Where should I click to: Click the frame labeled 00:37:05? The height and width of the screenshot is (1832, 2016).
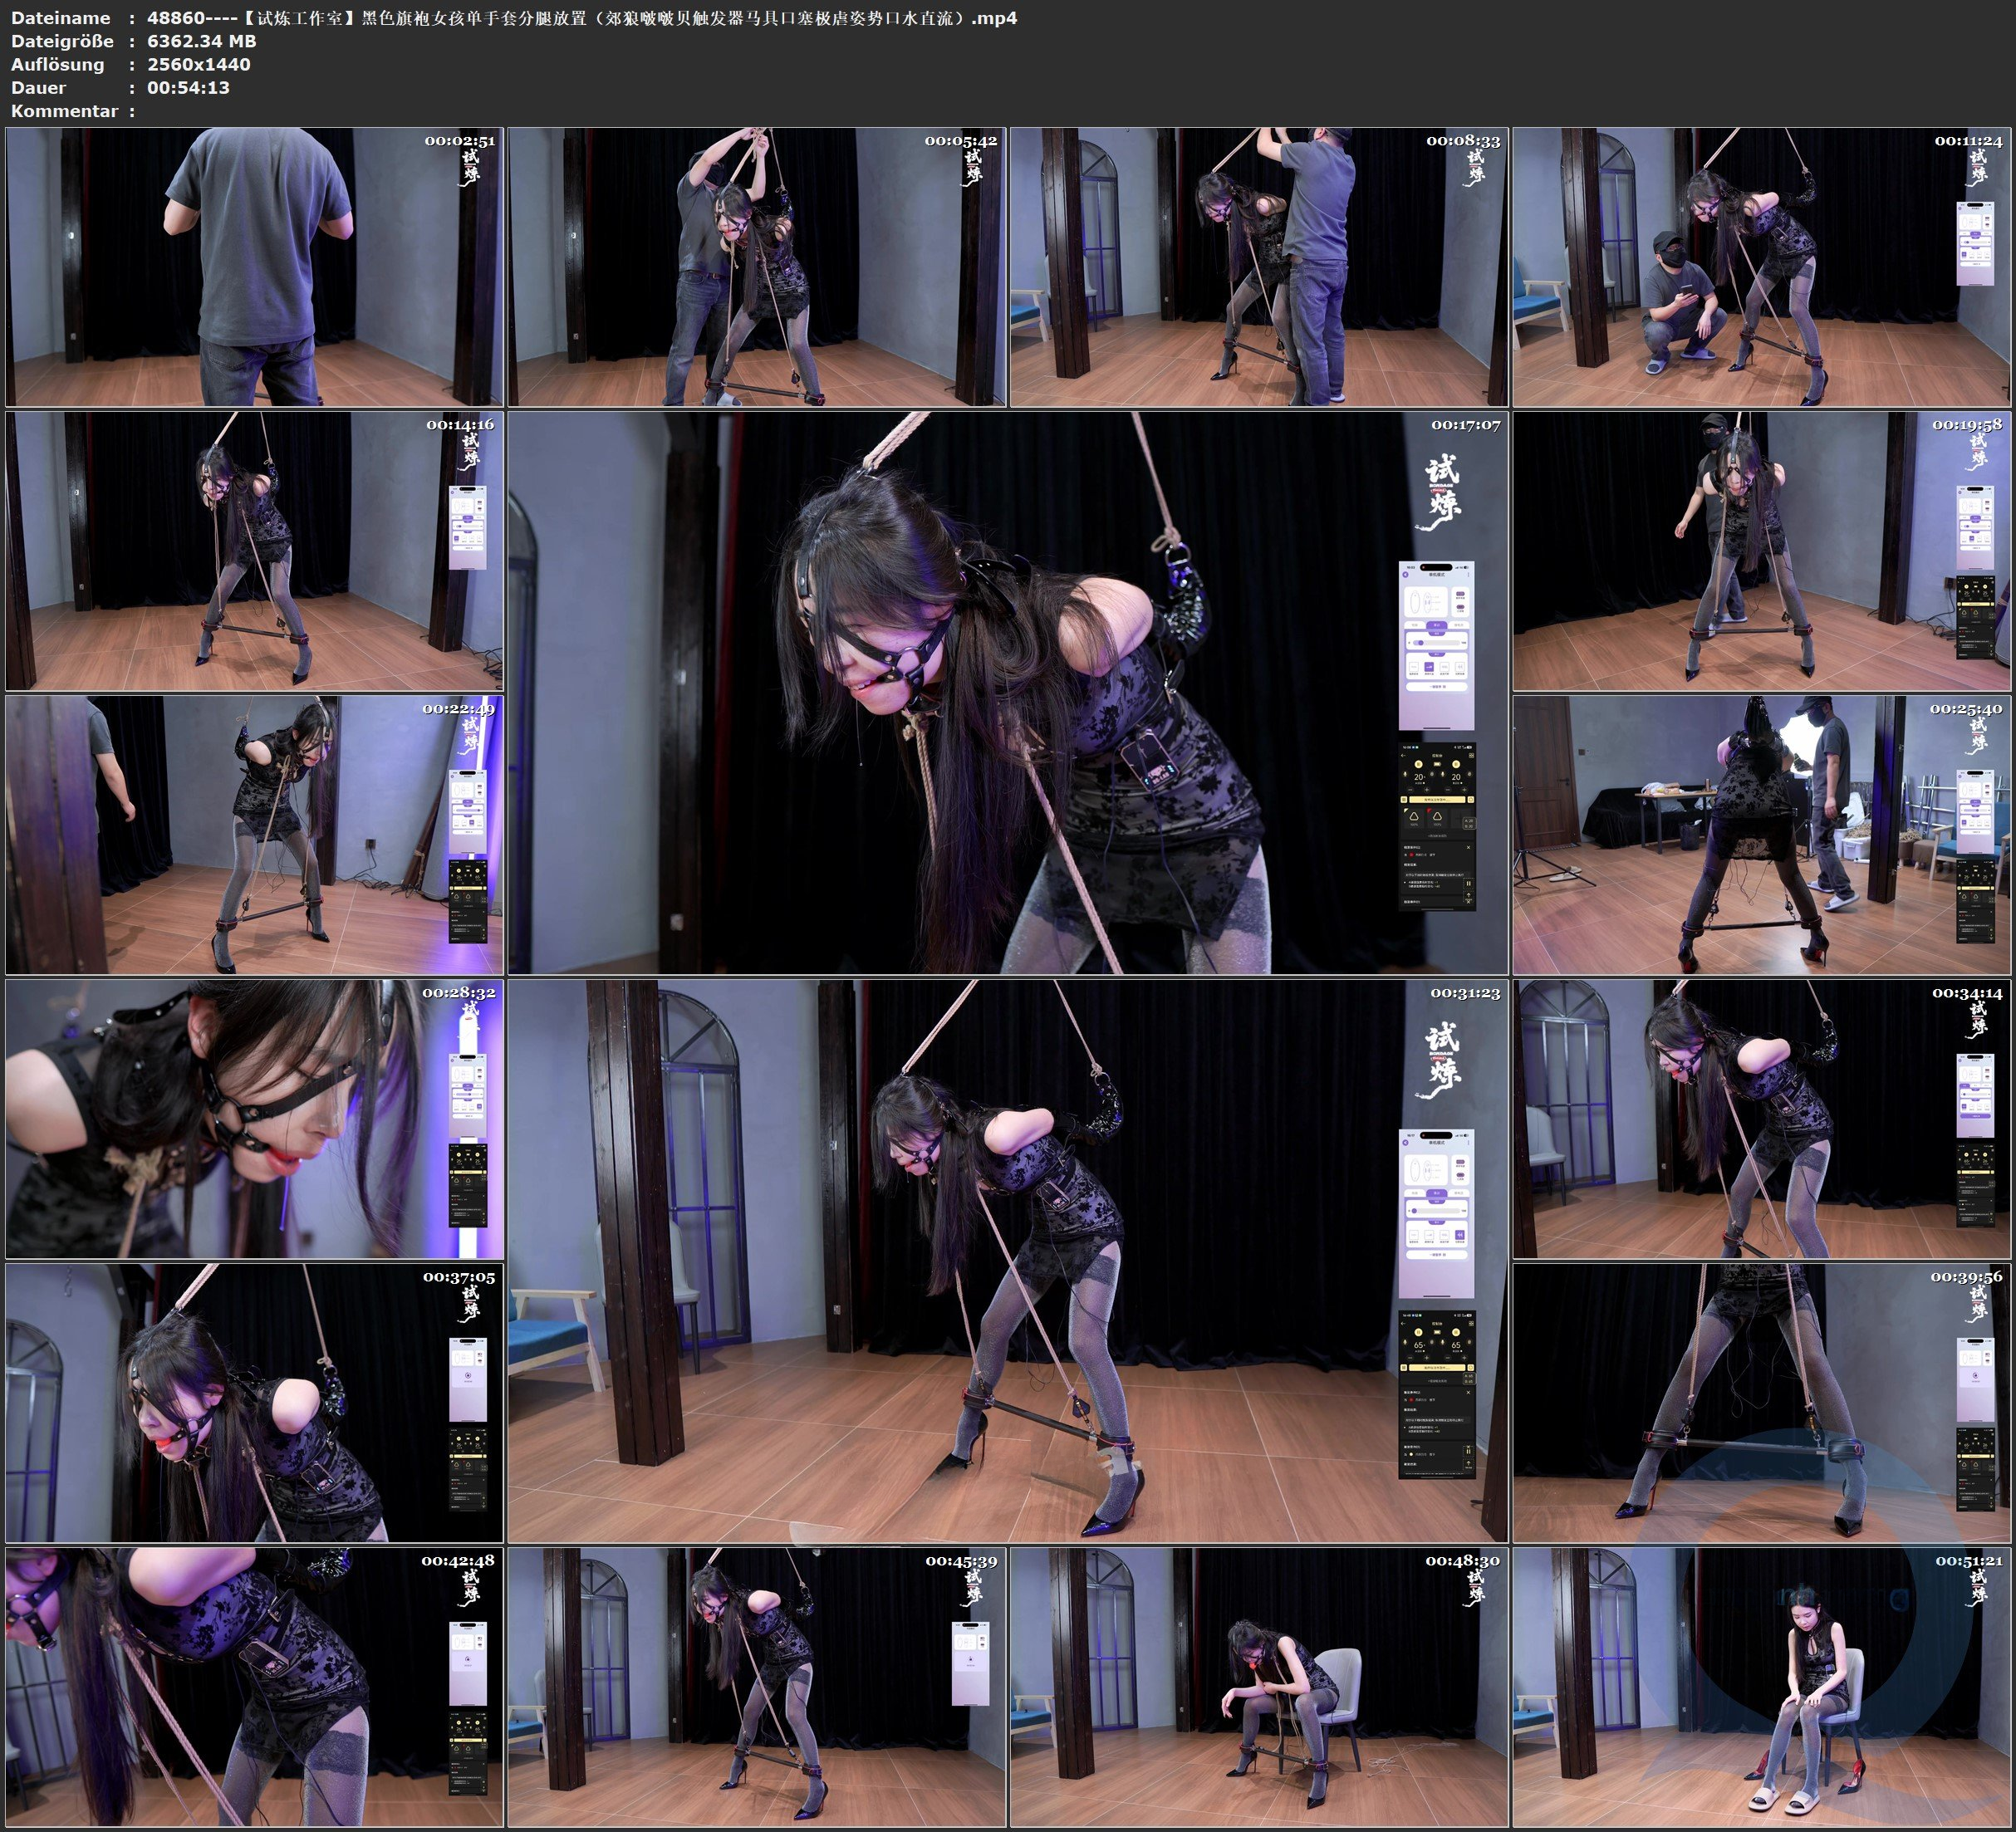pyautogui.click(x=254, y=1403)
